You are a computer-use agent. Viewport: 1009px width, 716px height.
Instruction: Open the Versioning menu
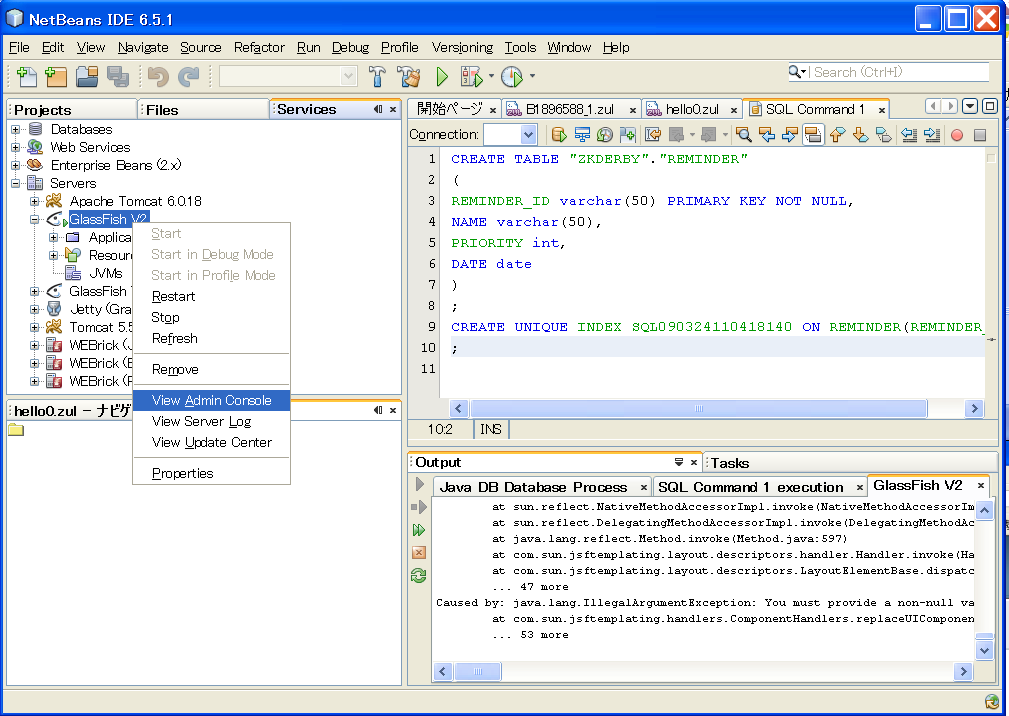pyautogui.click(x=462, y=48)
